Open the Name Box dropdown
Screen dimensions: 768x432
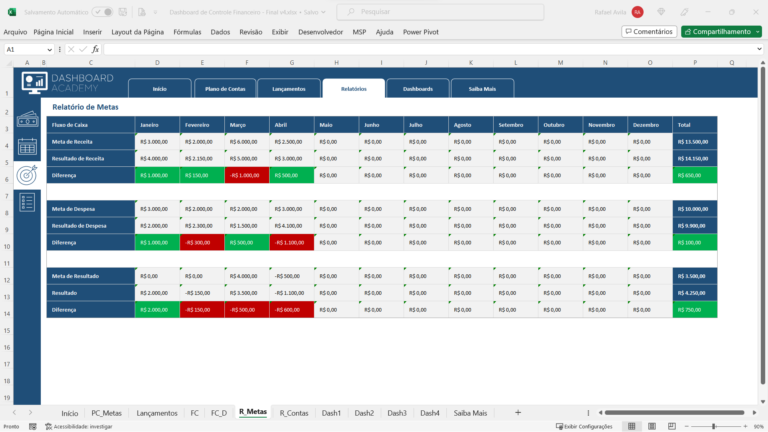point(49,49)
